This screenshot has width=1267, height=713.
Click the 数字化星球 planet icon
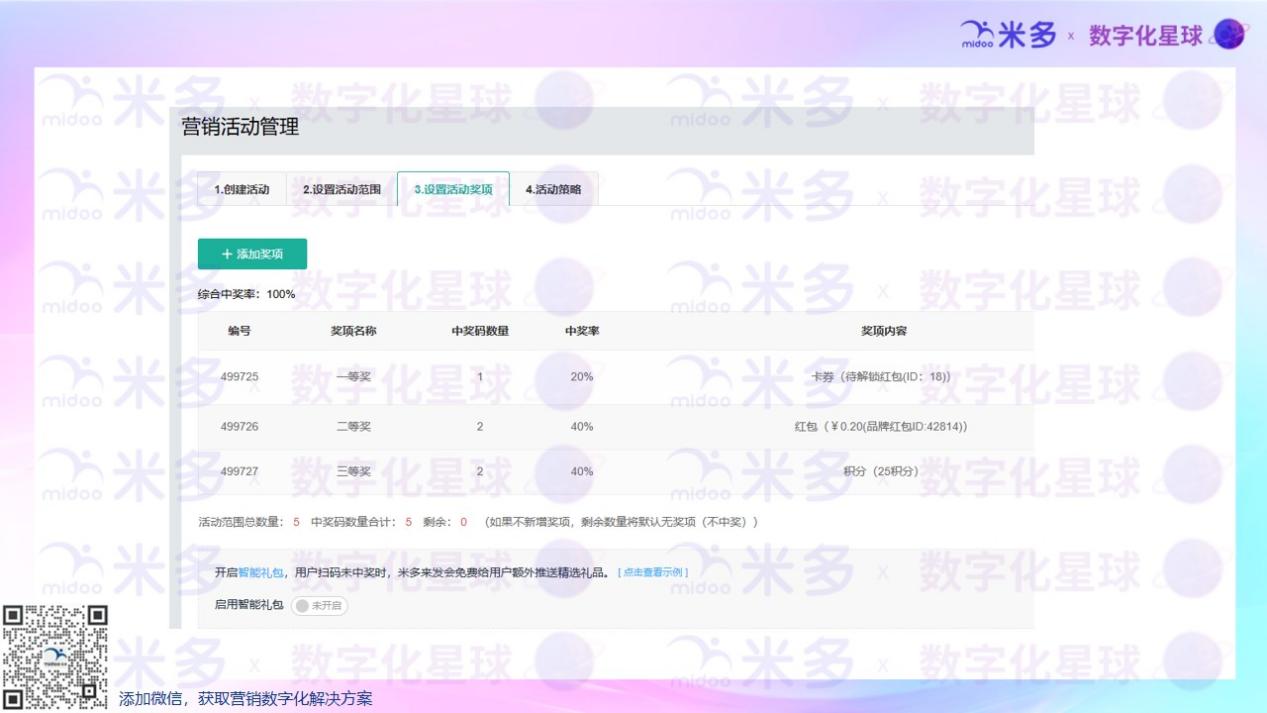click(1228, 35)
